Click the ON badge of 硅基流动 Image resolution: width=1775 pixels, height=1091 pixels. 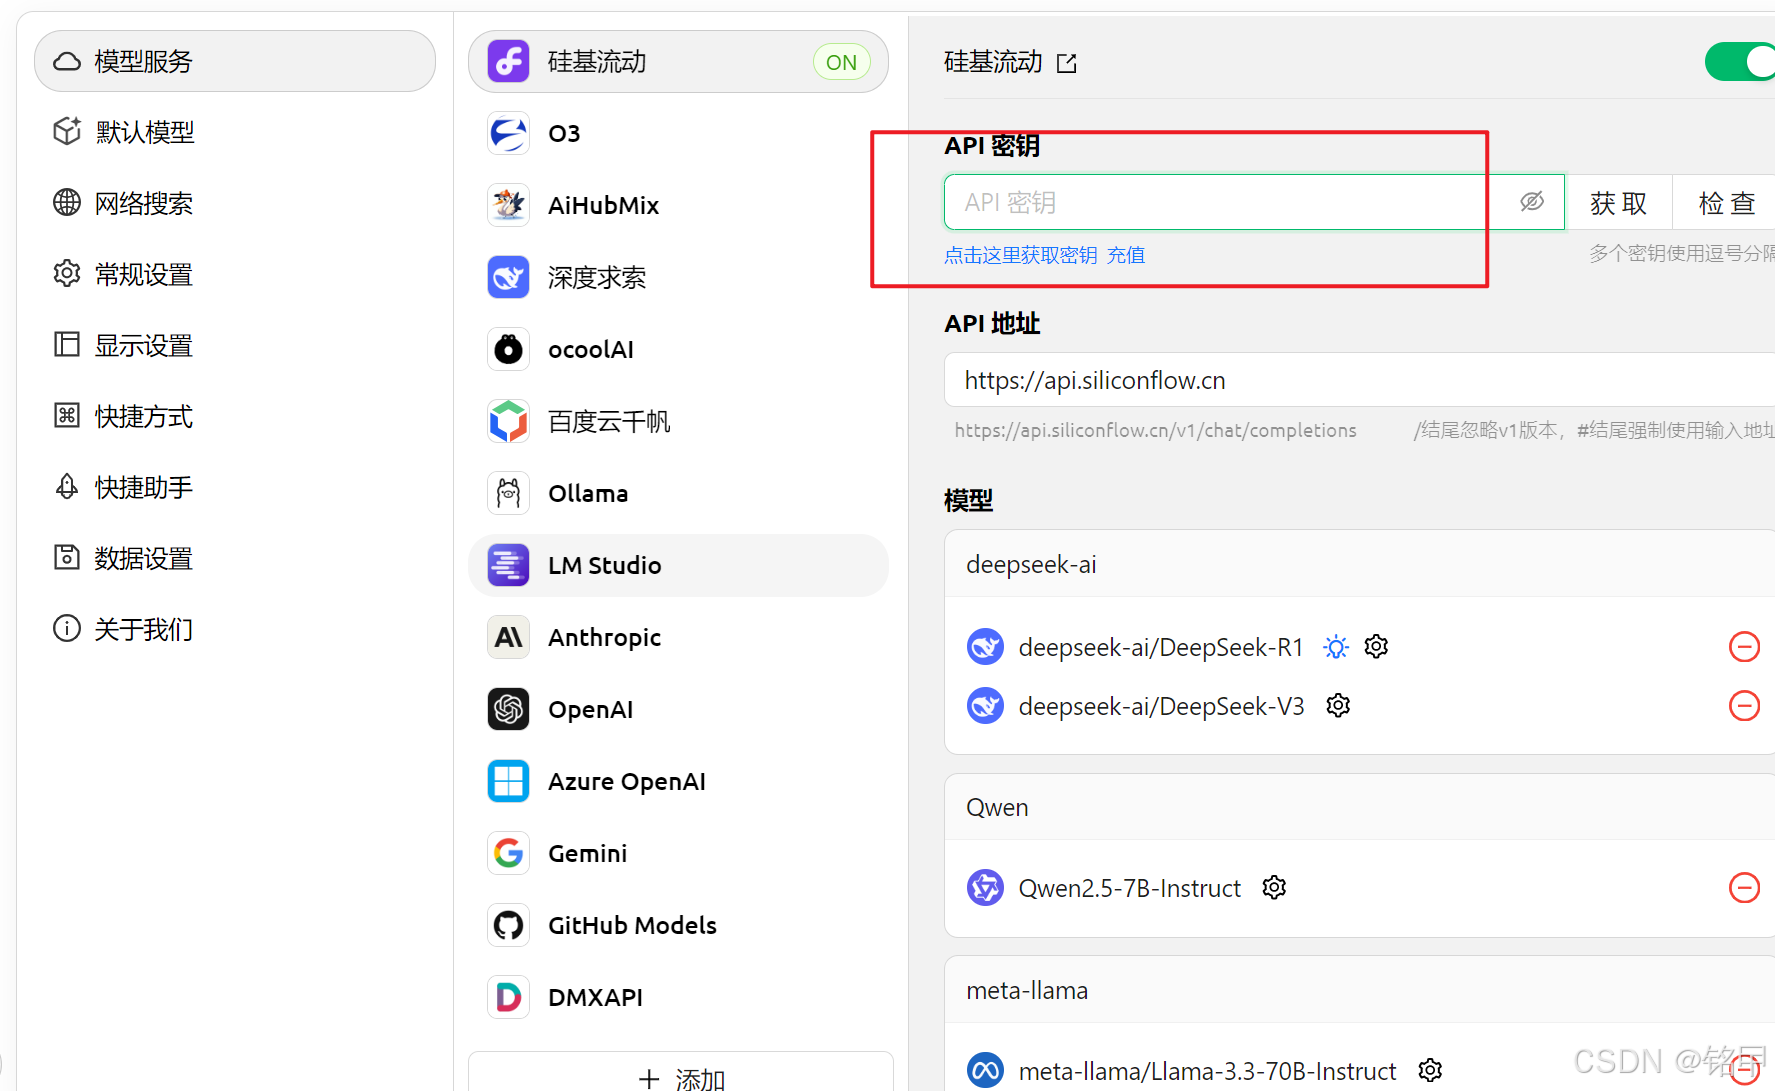pyautogui.click(x=841, y=62)
